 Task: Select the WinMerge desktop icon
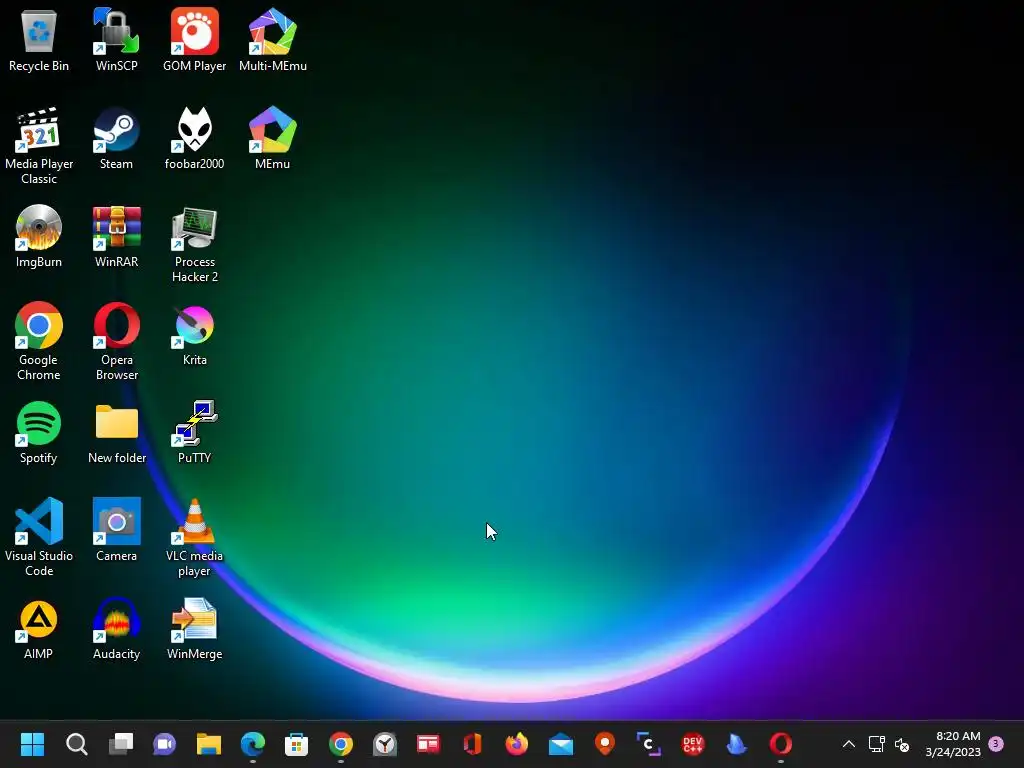point(195,628)
